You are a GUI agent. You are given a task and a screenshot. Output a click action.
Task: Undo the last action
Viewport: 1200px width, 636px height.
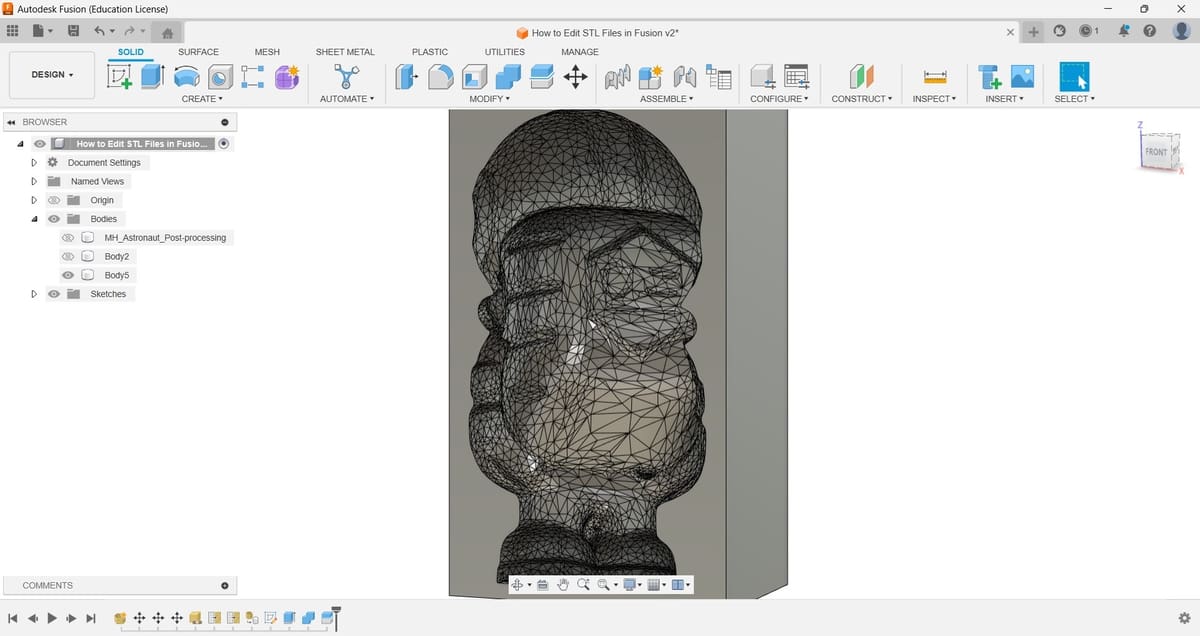click(x=99, y=32)
